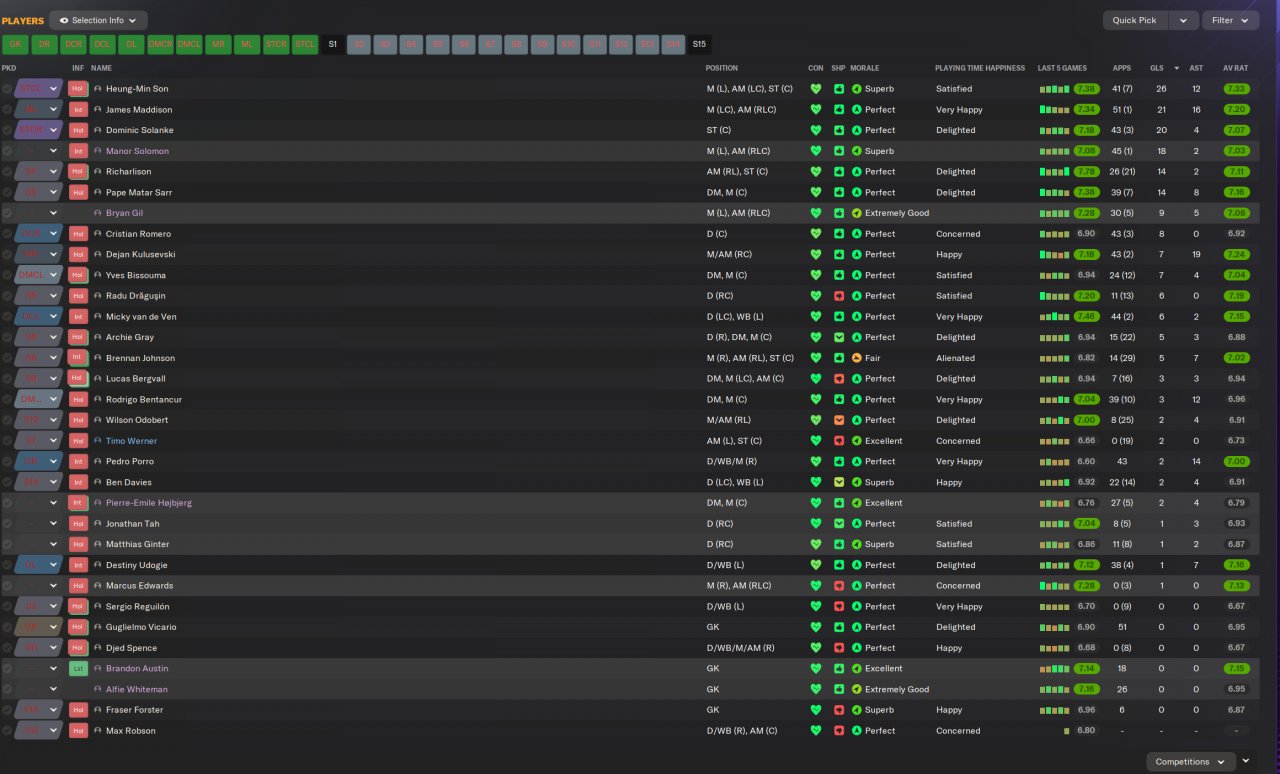Image resolution: width=1280 pixels, height=774 pixels.
Task: Click Brandon Austin's green Lst badge
Action: [78, 668]
